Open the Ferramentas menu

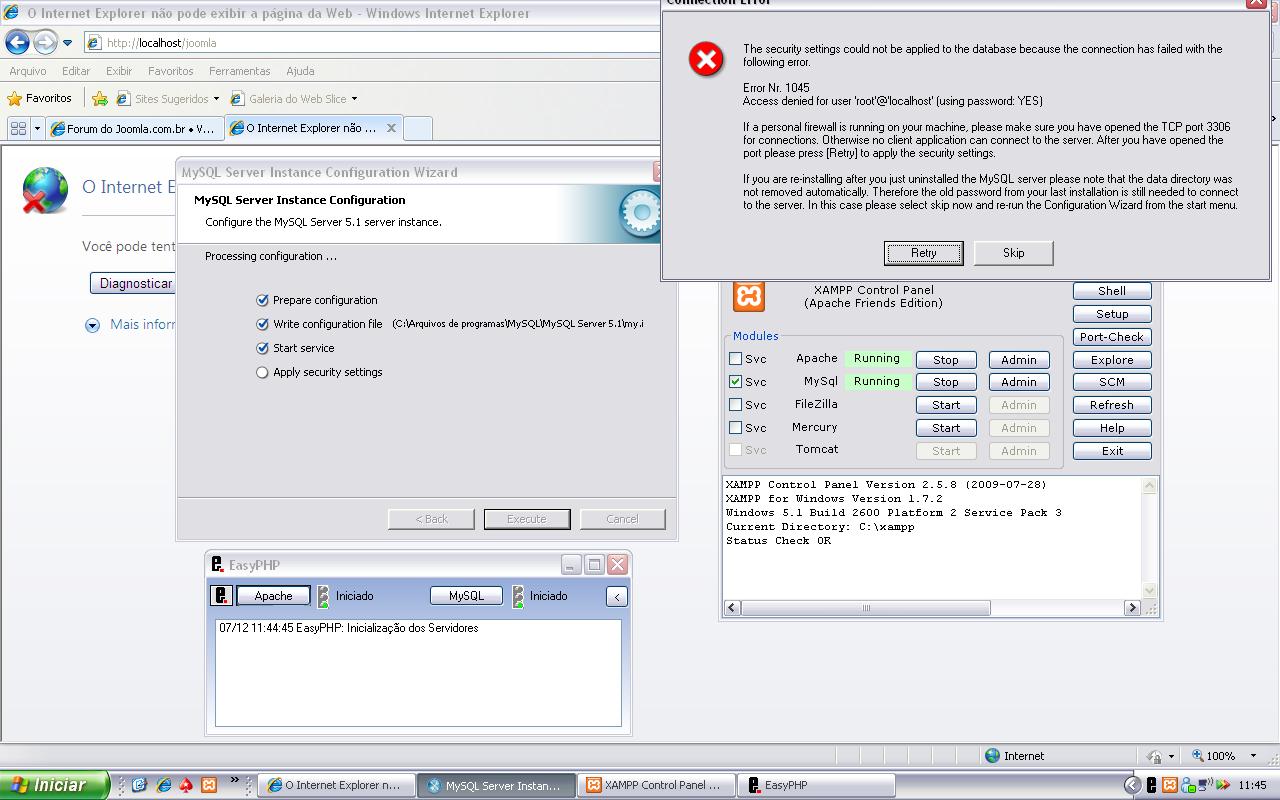pyautogui.click(x=240, y=71)
